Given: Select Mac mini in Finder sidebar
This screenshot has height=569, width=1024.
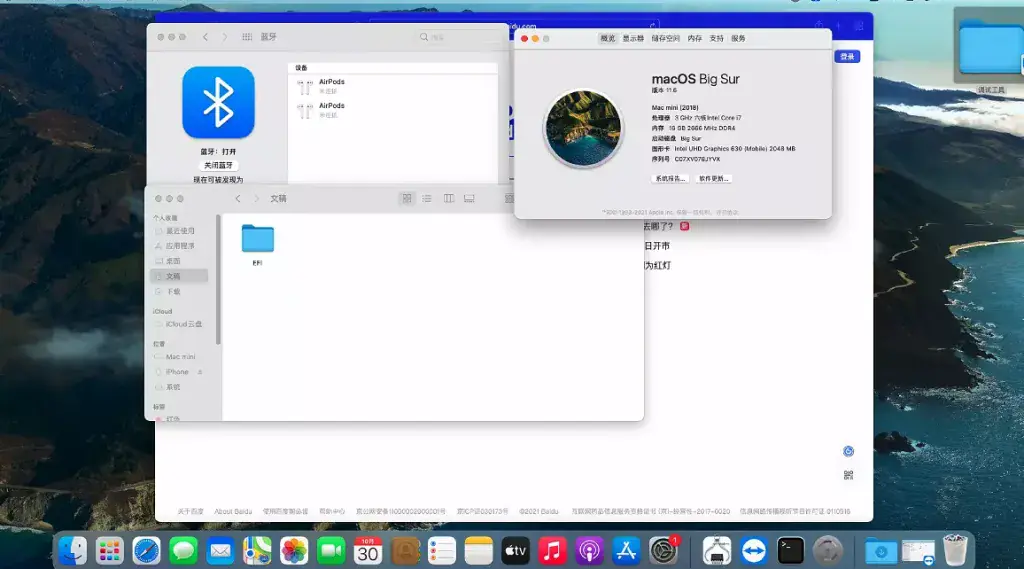Looking at the screenshot, I should 180,357.
